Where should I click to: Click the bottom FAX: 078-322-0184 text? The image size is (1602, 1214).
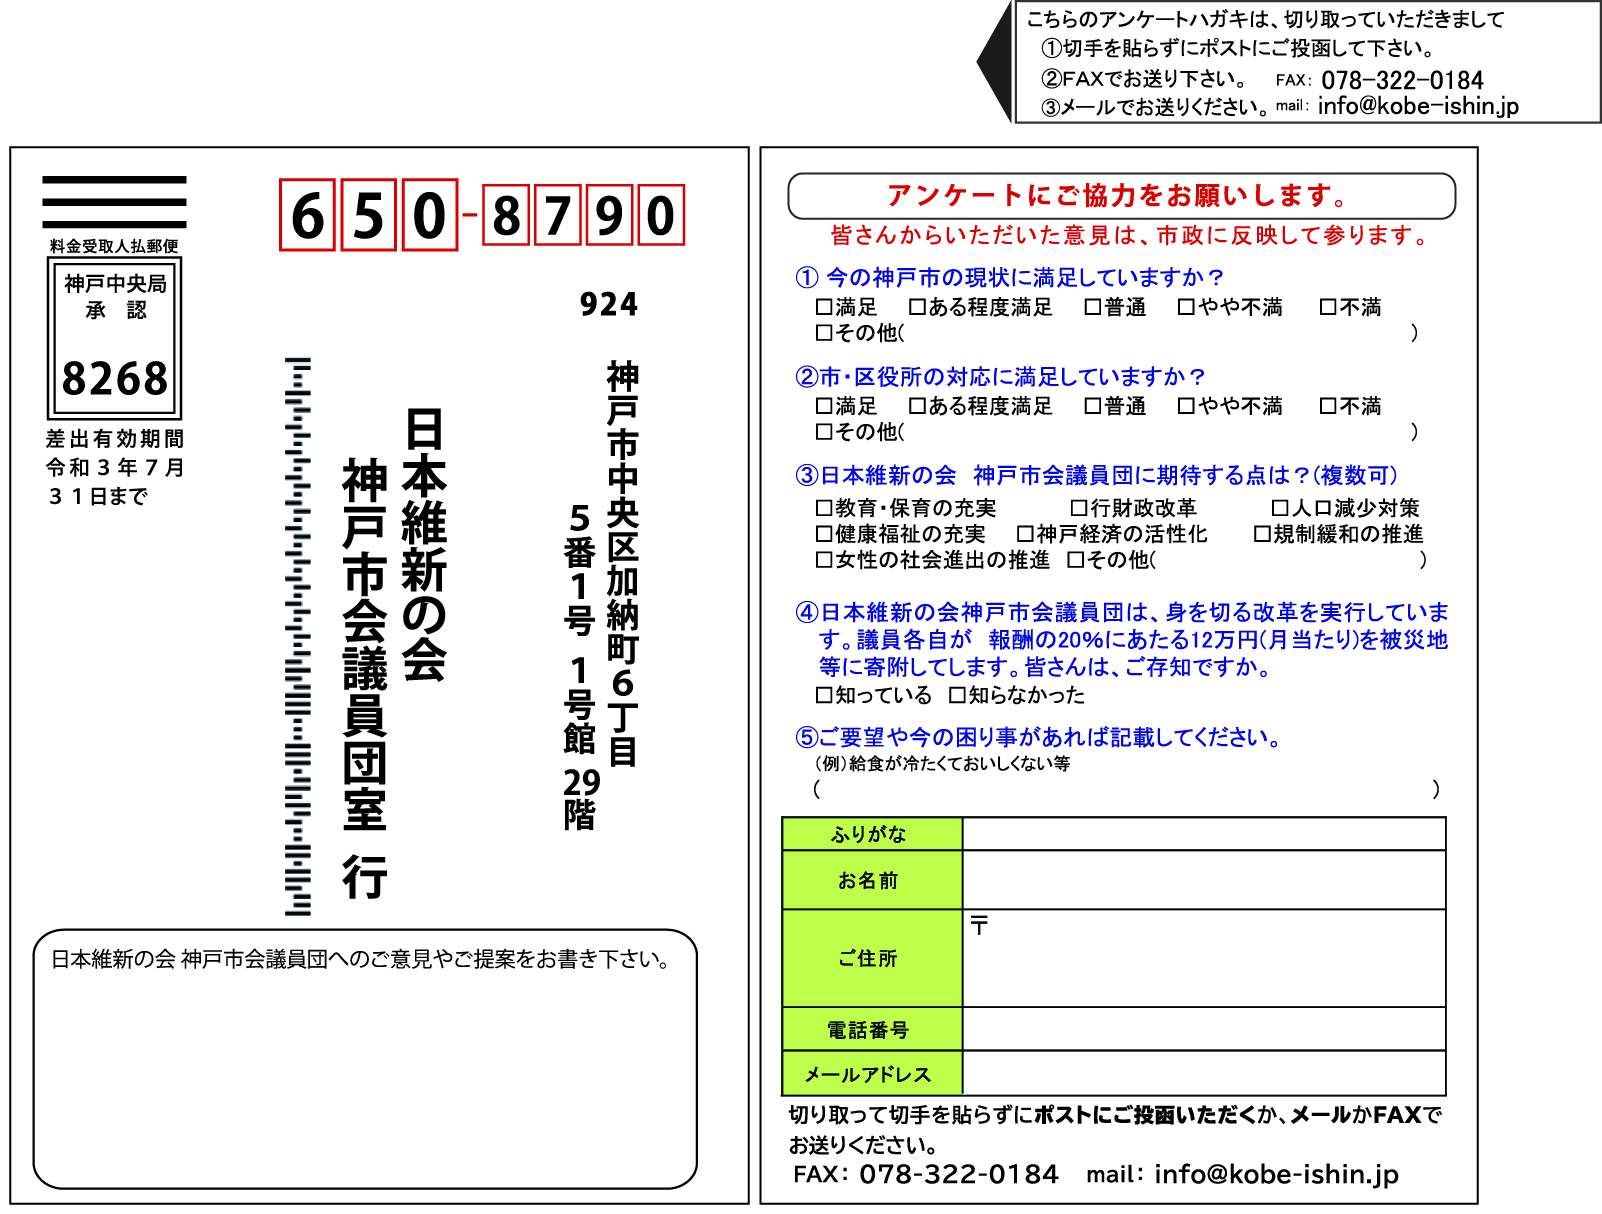(x=925, y=1174)
